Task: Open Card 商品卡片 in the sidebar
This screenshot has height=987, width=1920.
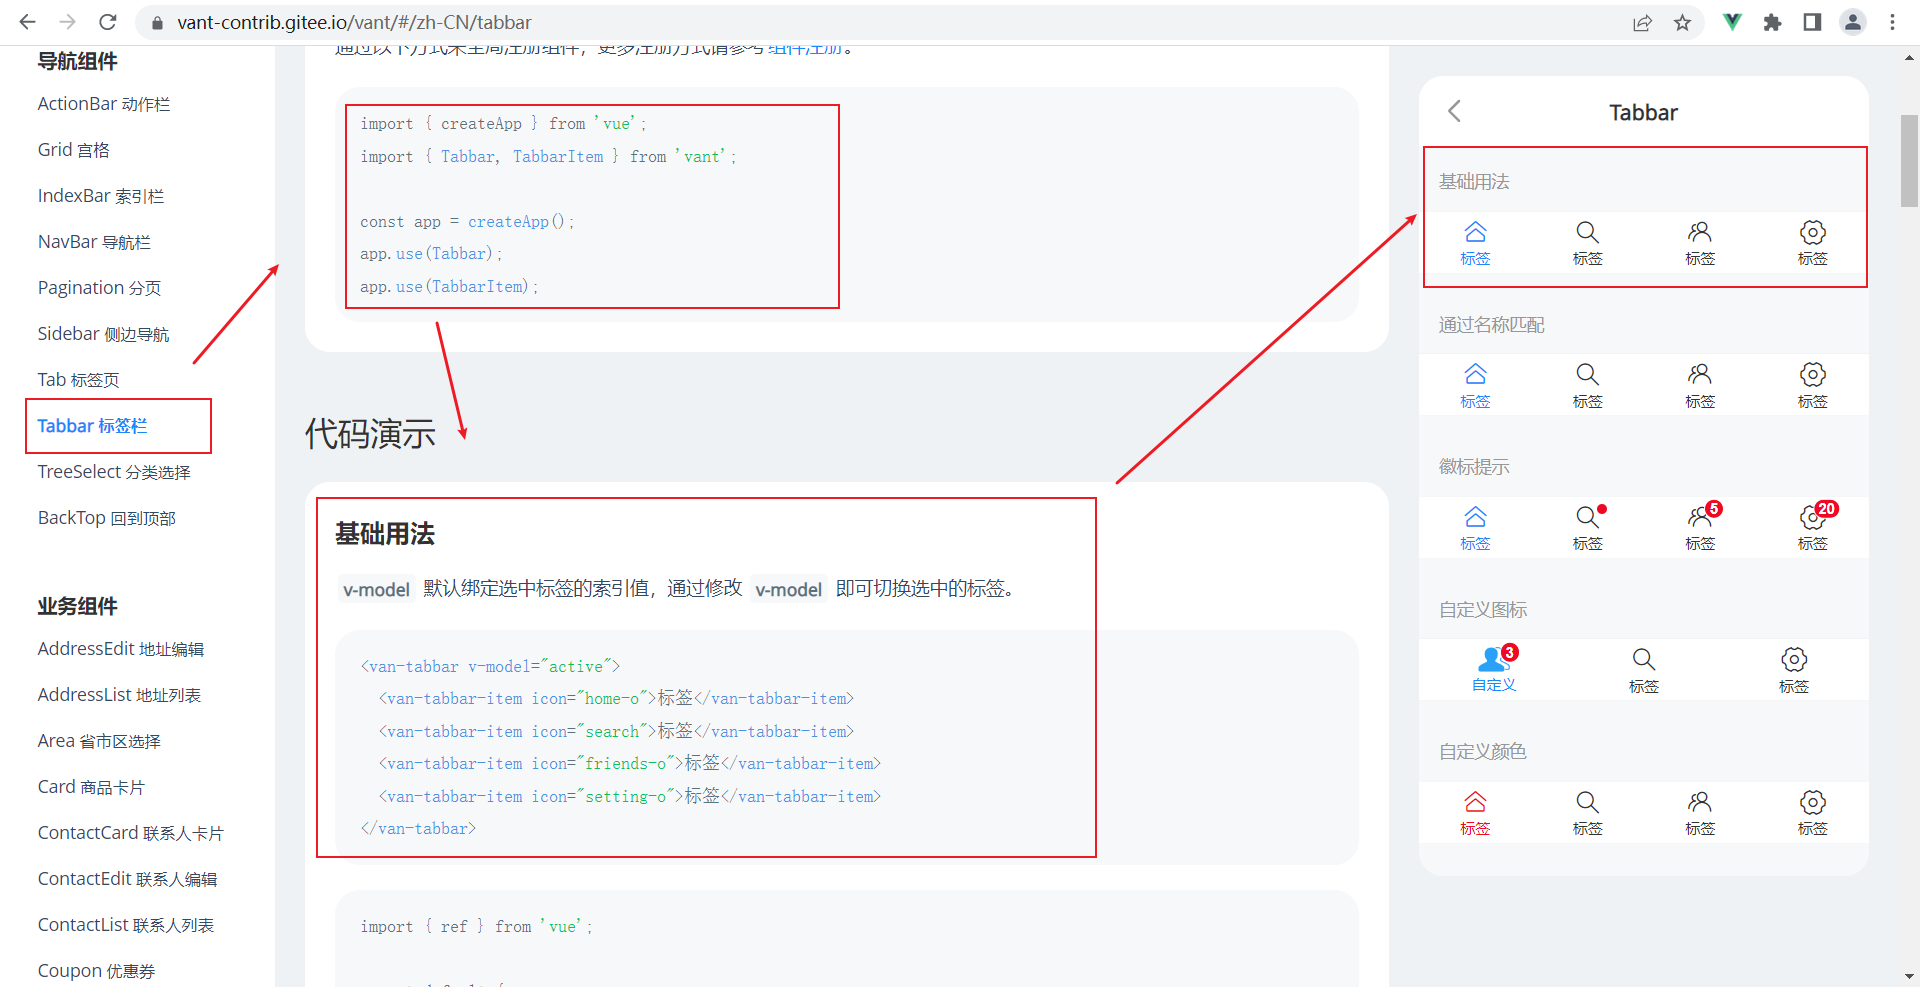Action: (91, 787)
